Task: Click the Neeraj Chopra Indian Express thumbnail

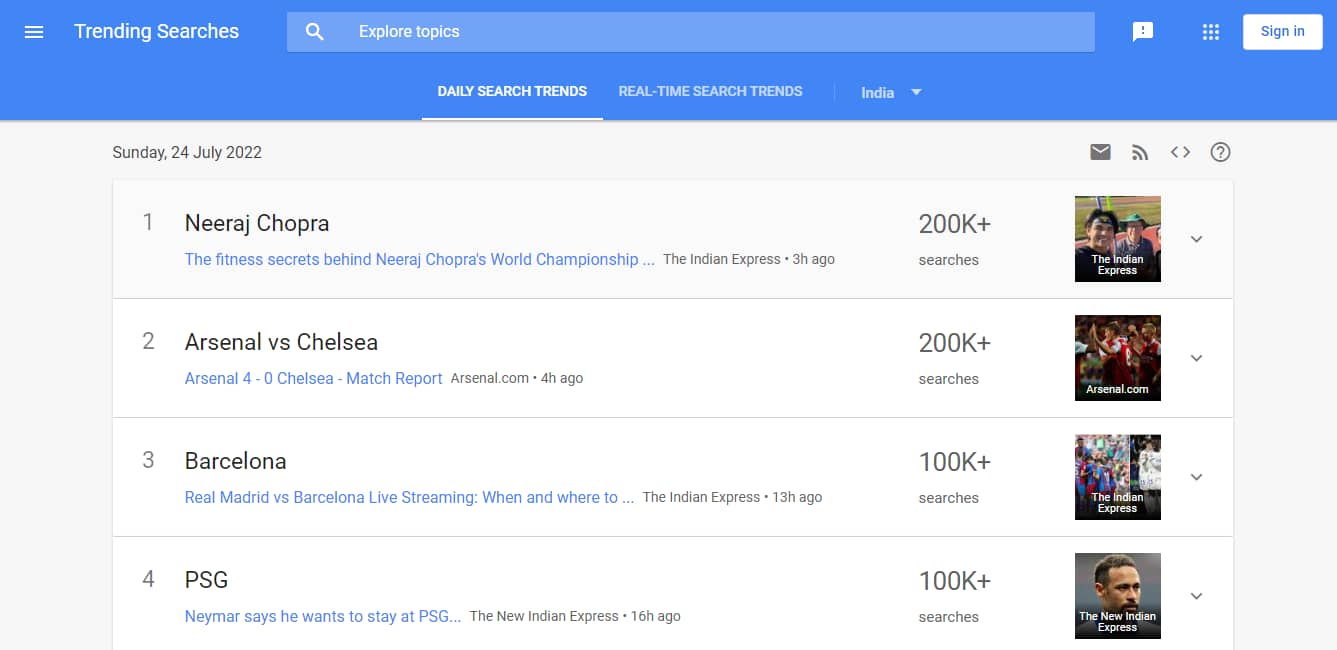Action: pos(1117,239)
